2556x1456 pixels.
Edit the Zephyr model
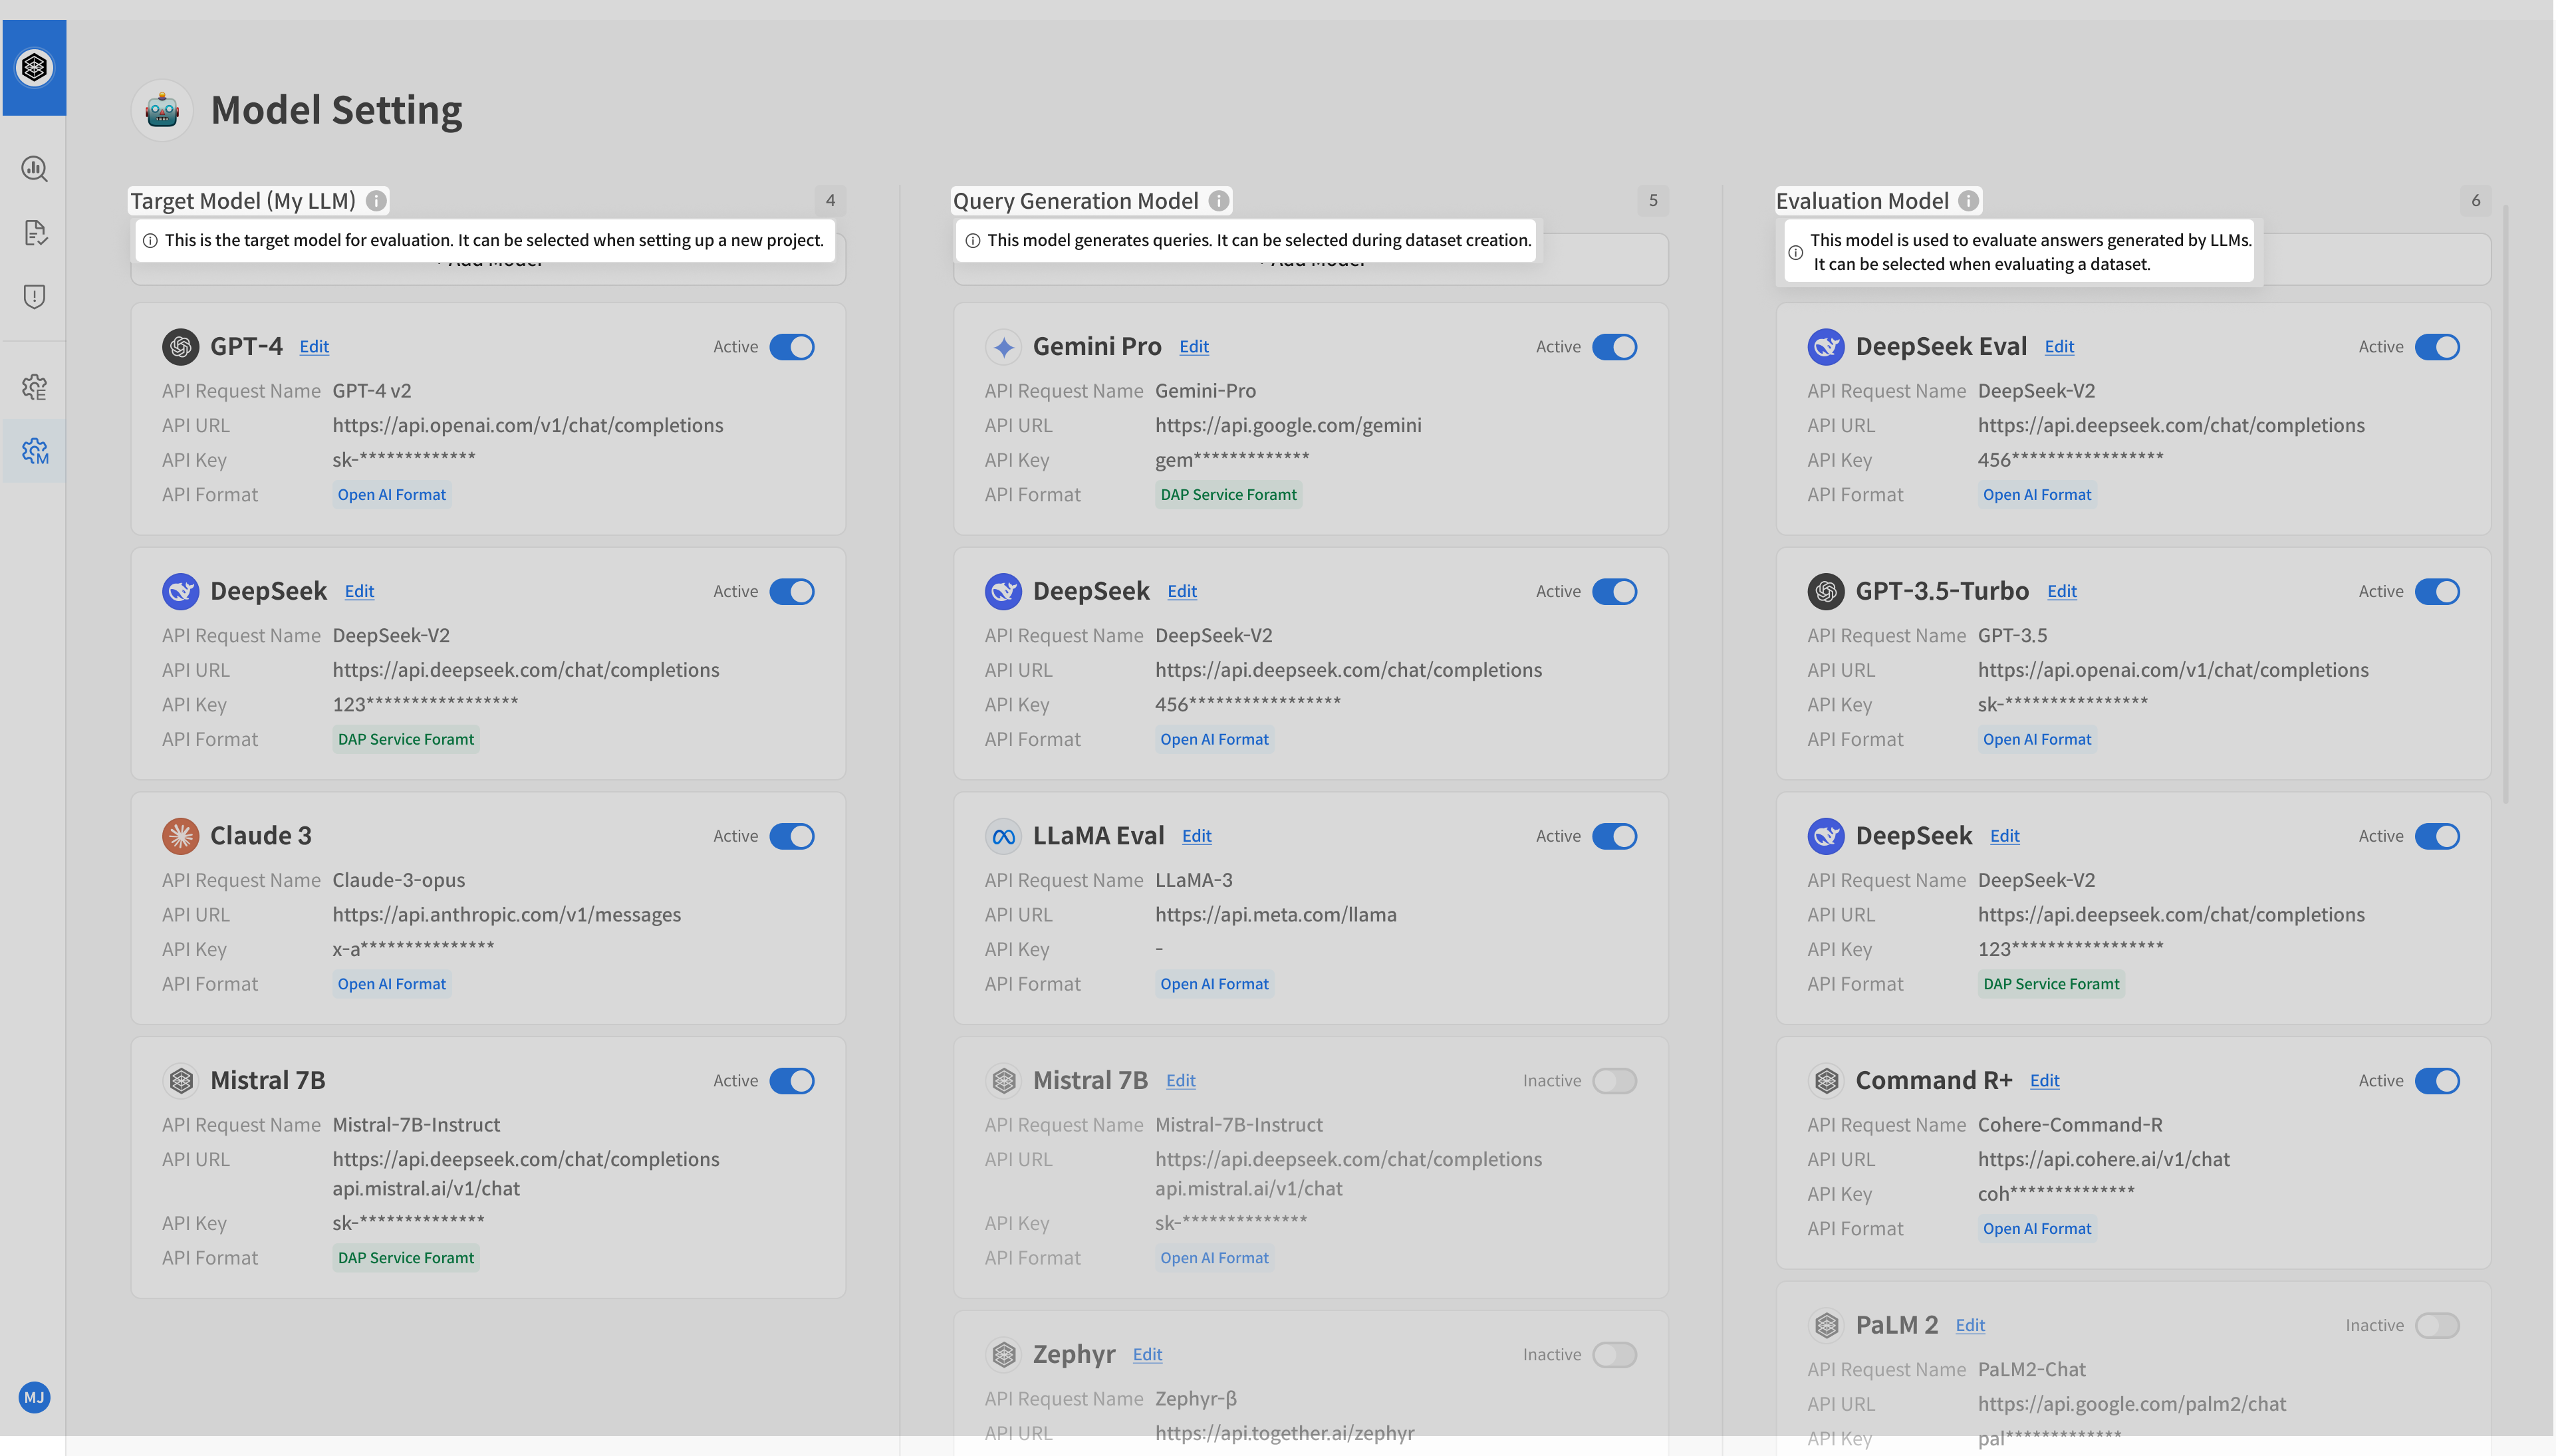pyautogui.click(x=1148, y=1355)
